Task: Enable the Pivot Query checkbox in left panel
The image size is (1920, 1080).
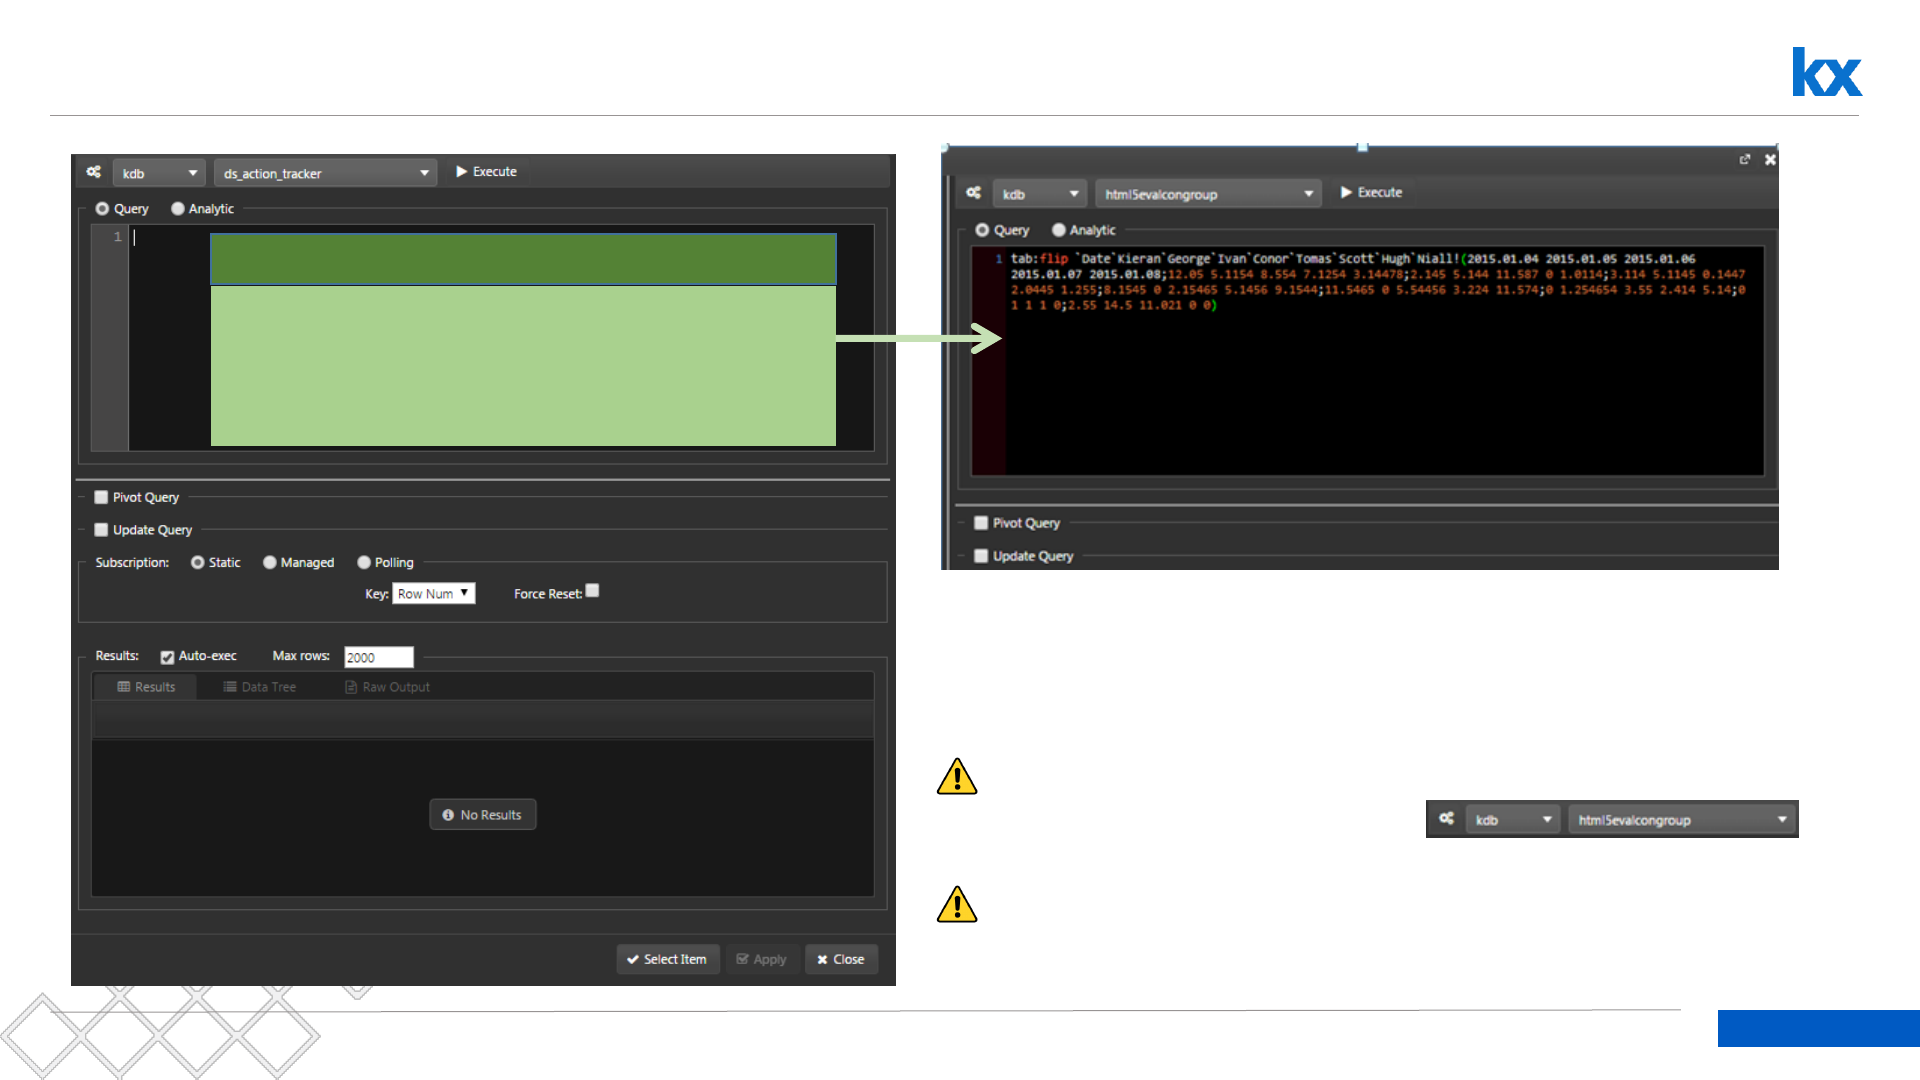Action: point(101,497)
